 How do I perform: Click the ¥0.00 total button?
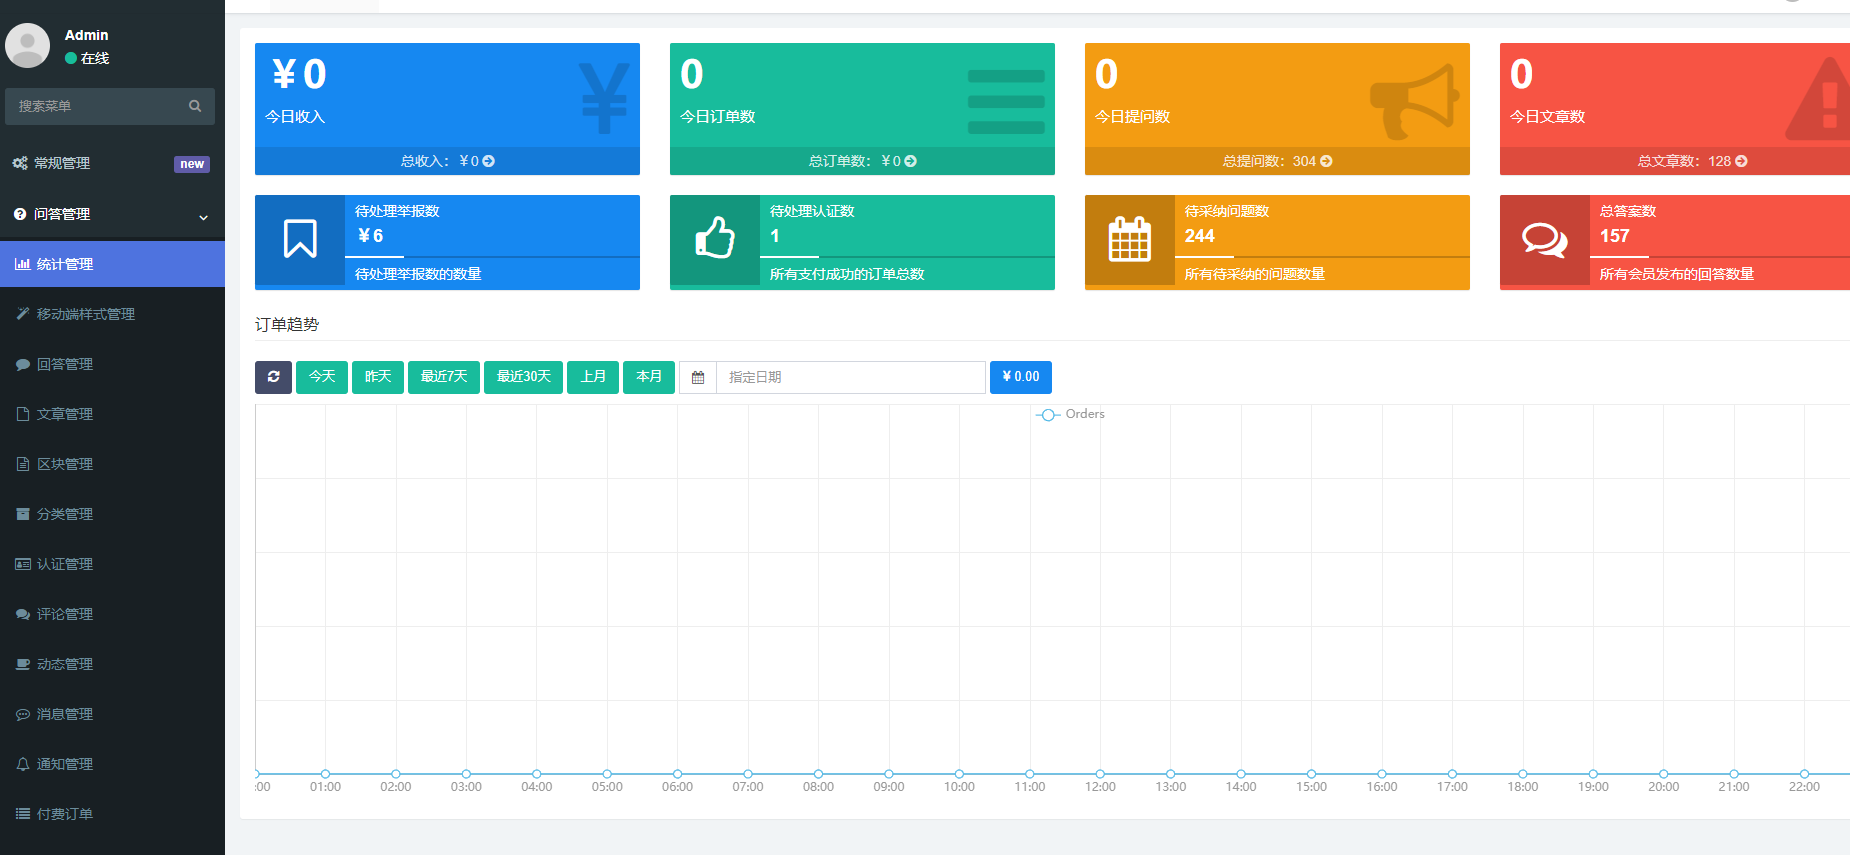[1021, 377]
